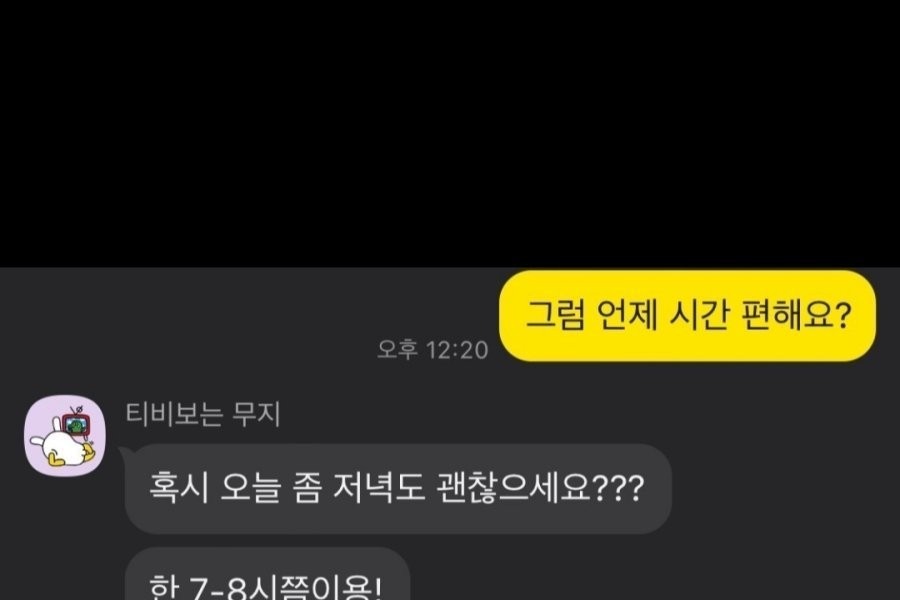Tap the red TV in the avatar
The image size is (900, 600).
point(76,423)
